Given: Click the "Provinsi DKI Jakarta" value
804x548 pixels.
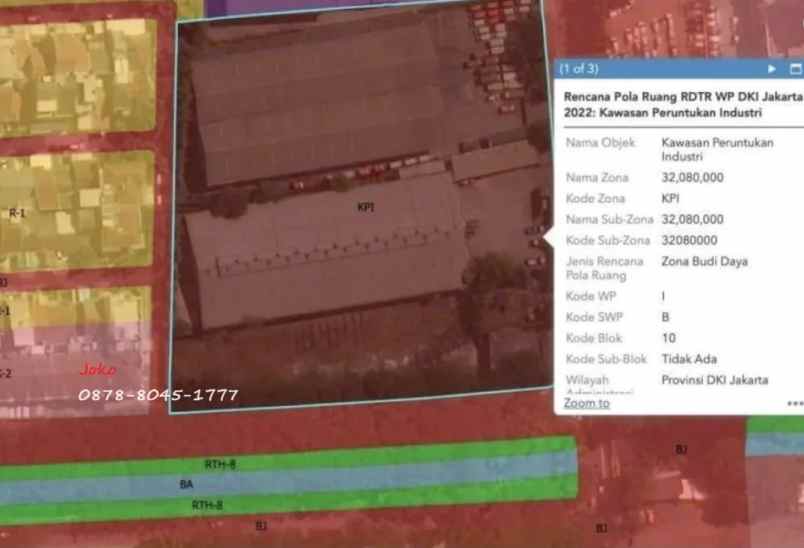Looking at the screenshot, I should coord(714,380).
